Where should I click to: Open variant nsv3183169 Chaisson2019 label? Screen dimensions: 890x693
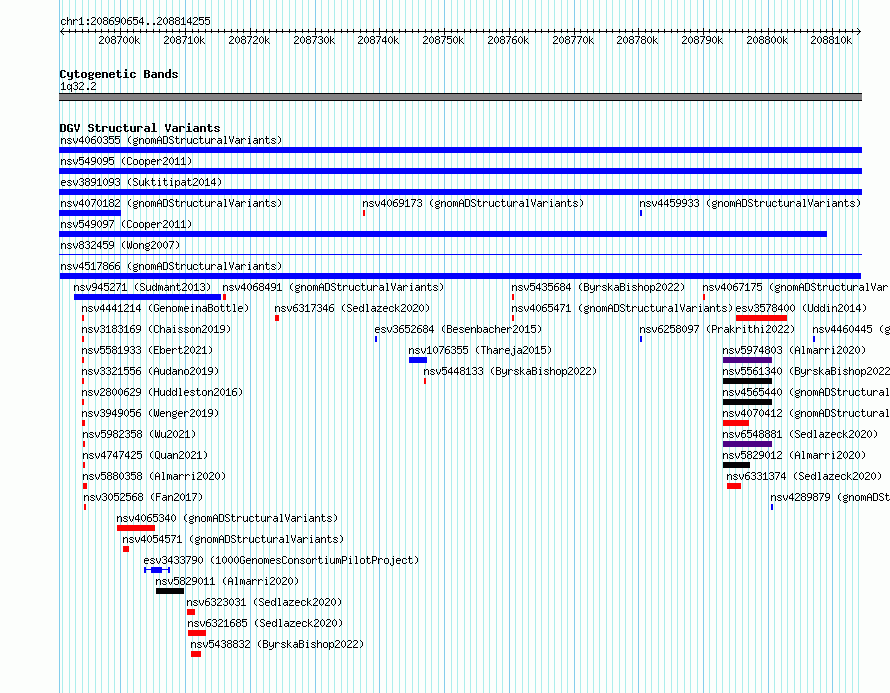coord(156,329)
